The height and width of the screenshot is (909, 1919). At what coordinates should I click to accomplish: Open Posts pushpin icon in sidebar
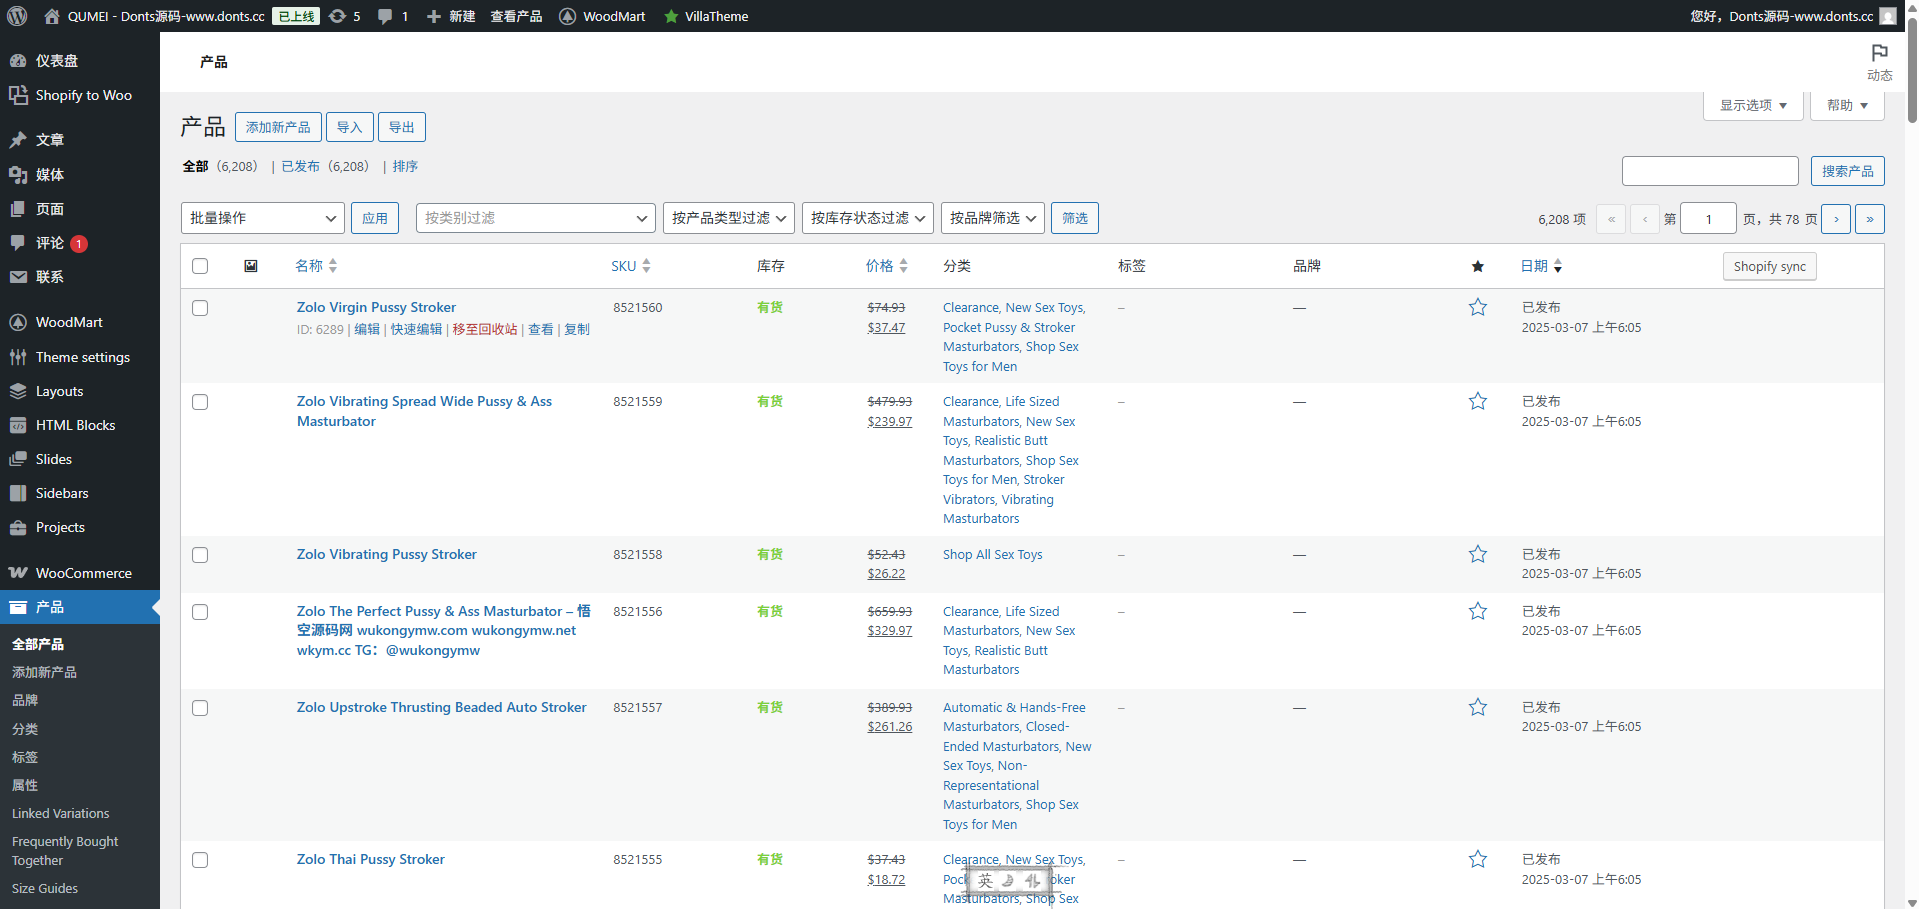[x=18, y=140]
